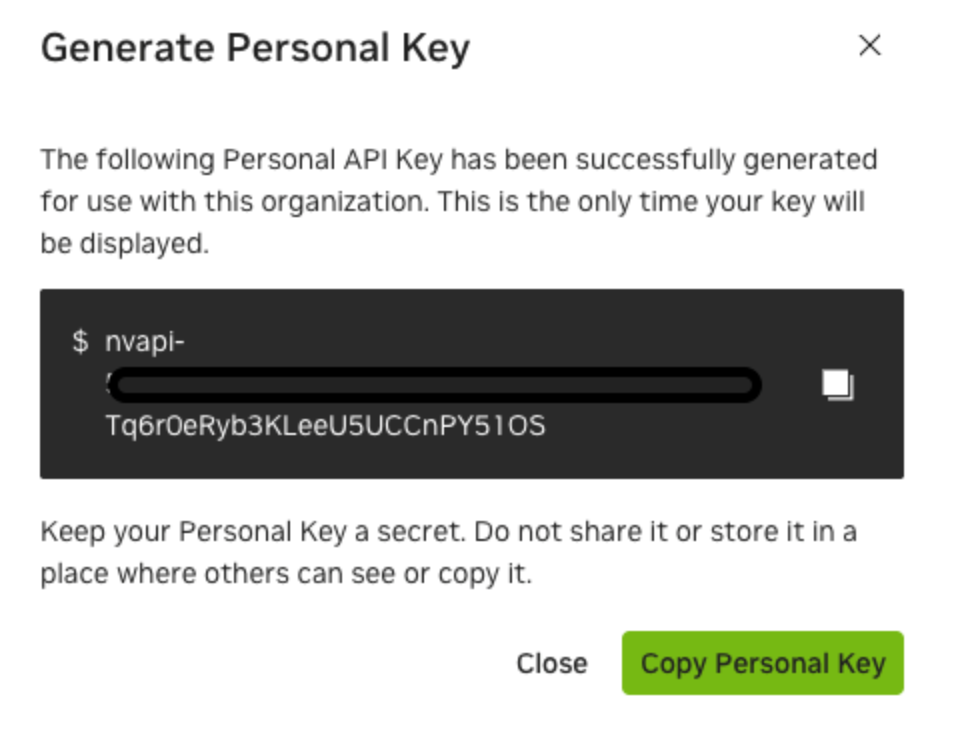Click the nvapi- key prefix text
This screenshot has height=755, width=956.
coord(145,342)
